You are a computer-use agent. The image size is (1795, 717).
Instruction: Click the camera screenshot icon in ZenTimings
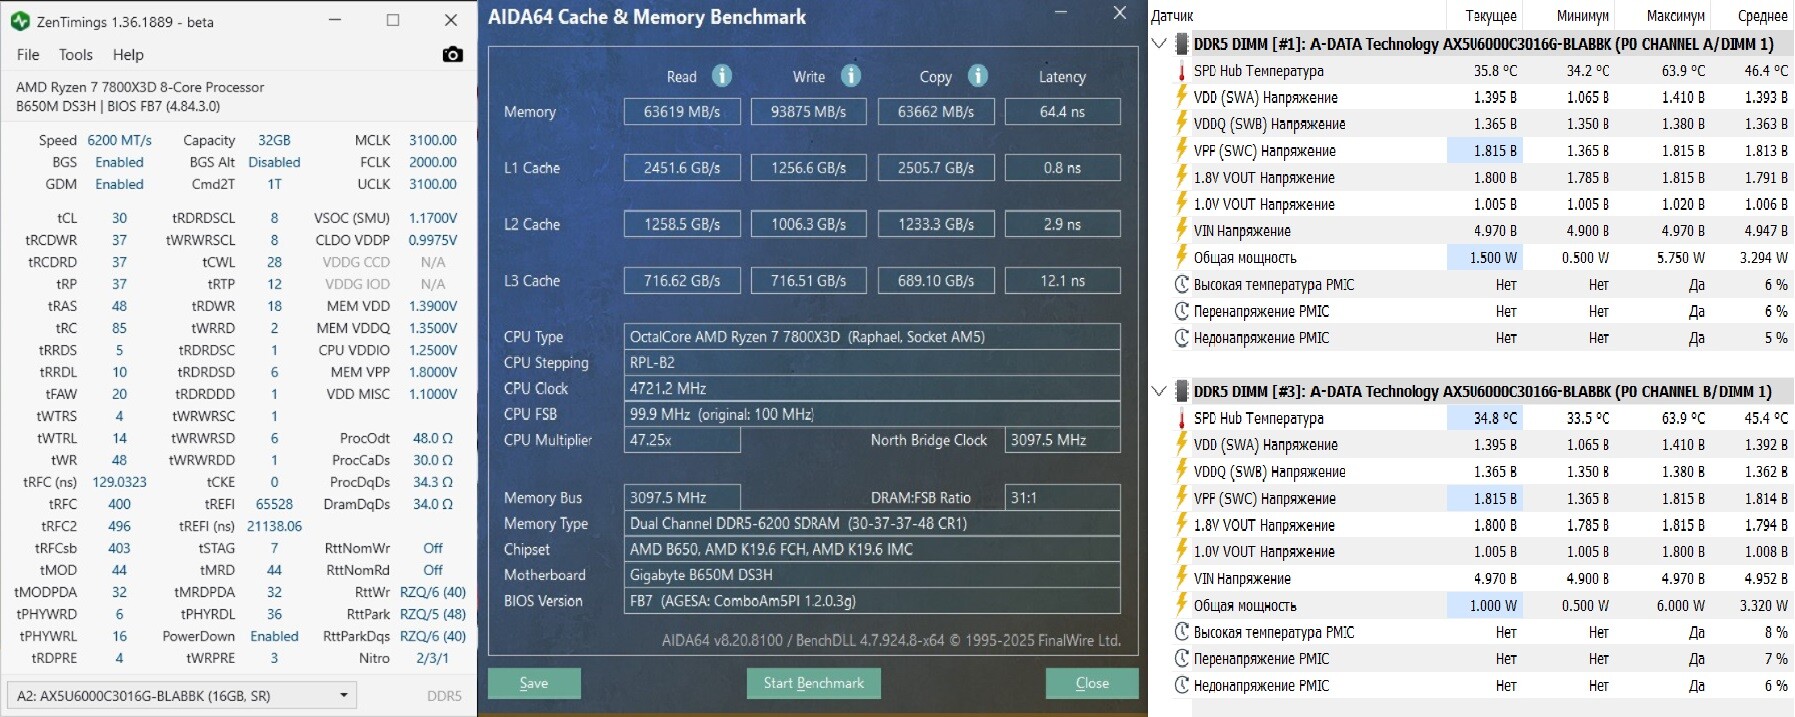(452, 55)
